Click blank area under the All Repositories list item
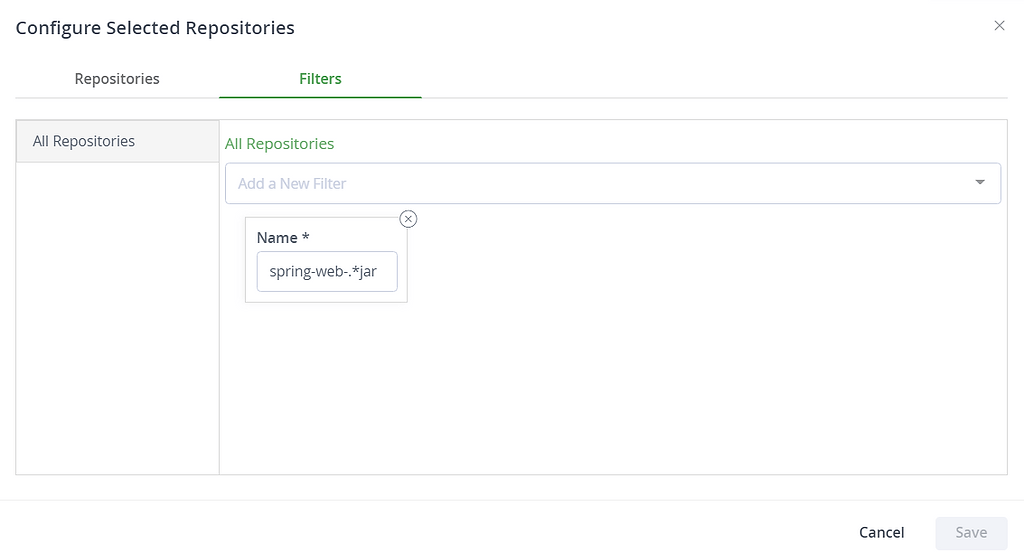Viewport: 1024px width, 552px height. click(117, 320)
